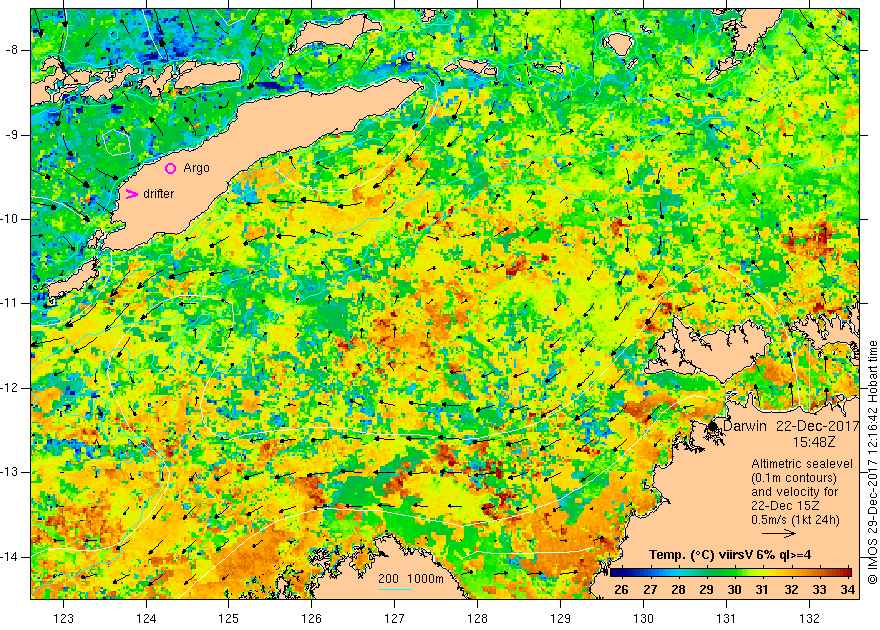Click the colorbar value label 26

click(621, 590)
